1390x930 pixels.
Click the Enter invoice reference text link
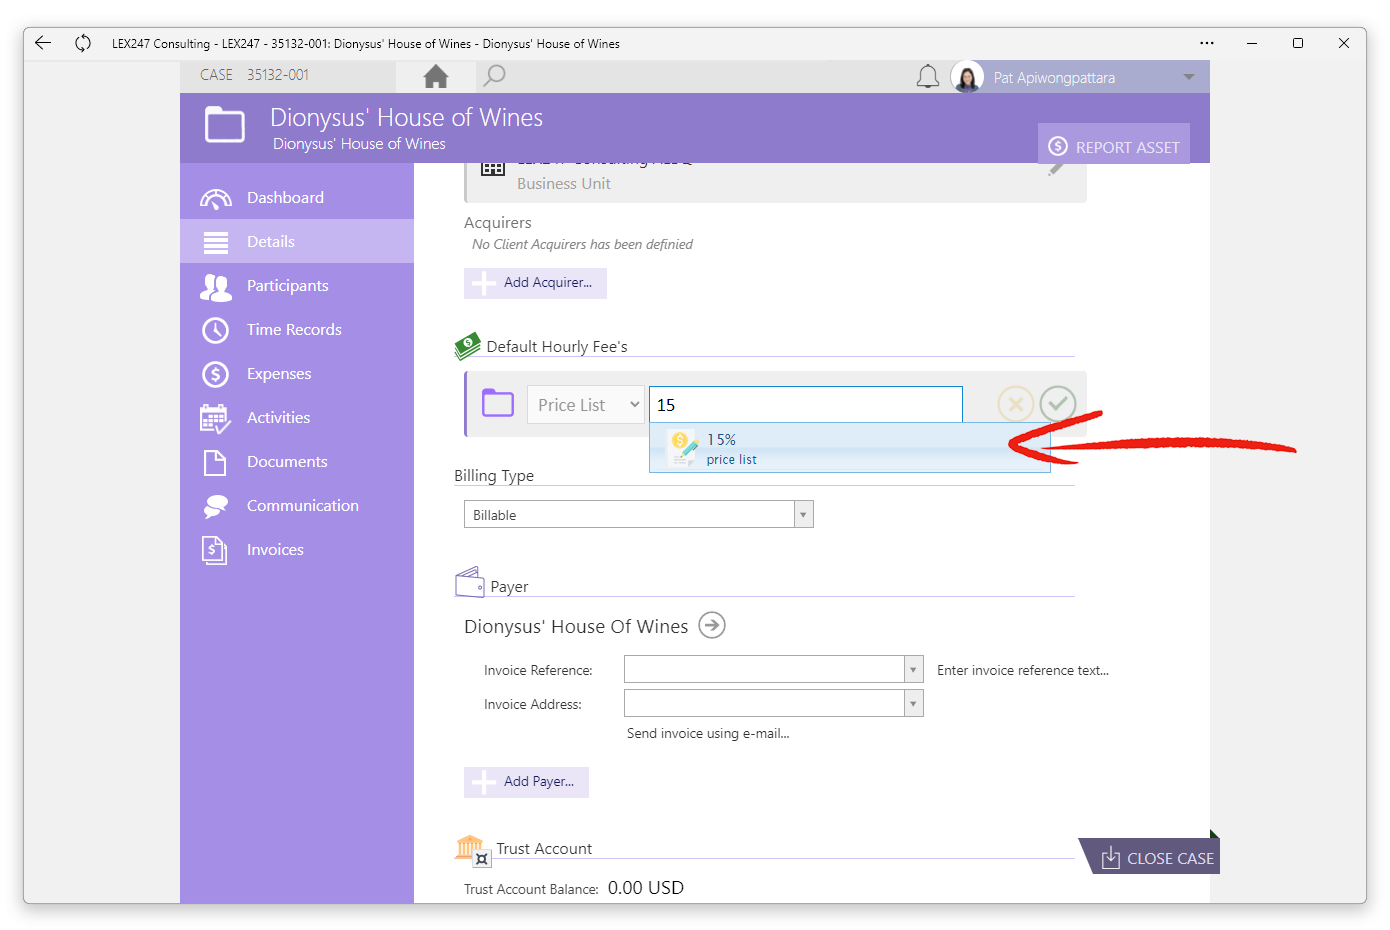point(1023,671)
